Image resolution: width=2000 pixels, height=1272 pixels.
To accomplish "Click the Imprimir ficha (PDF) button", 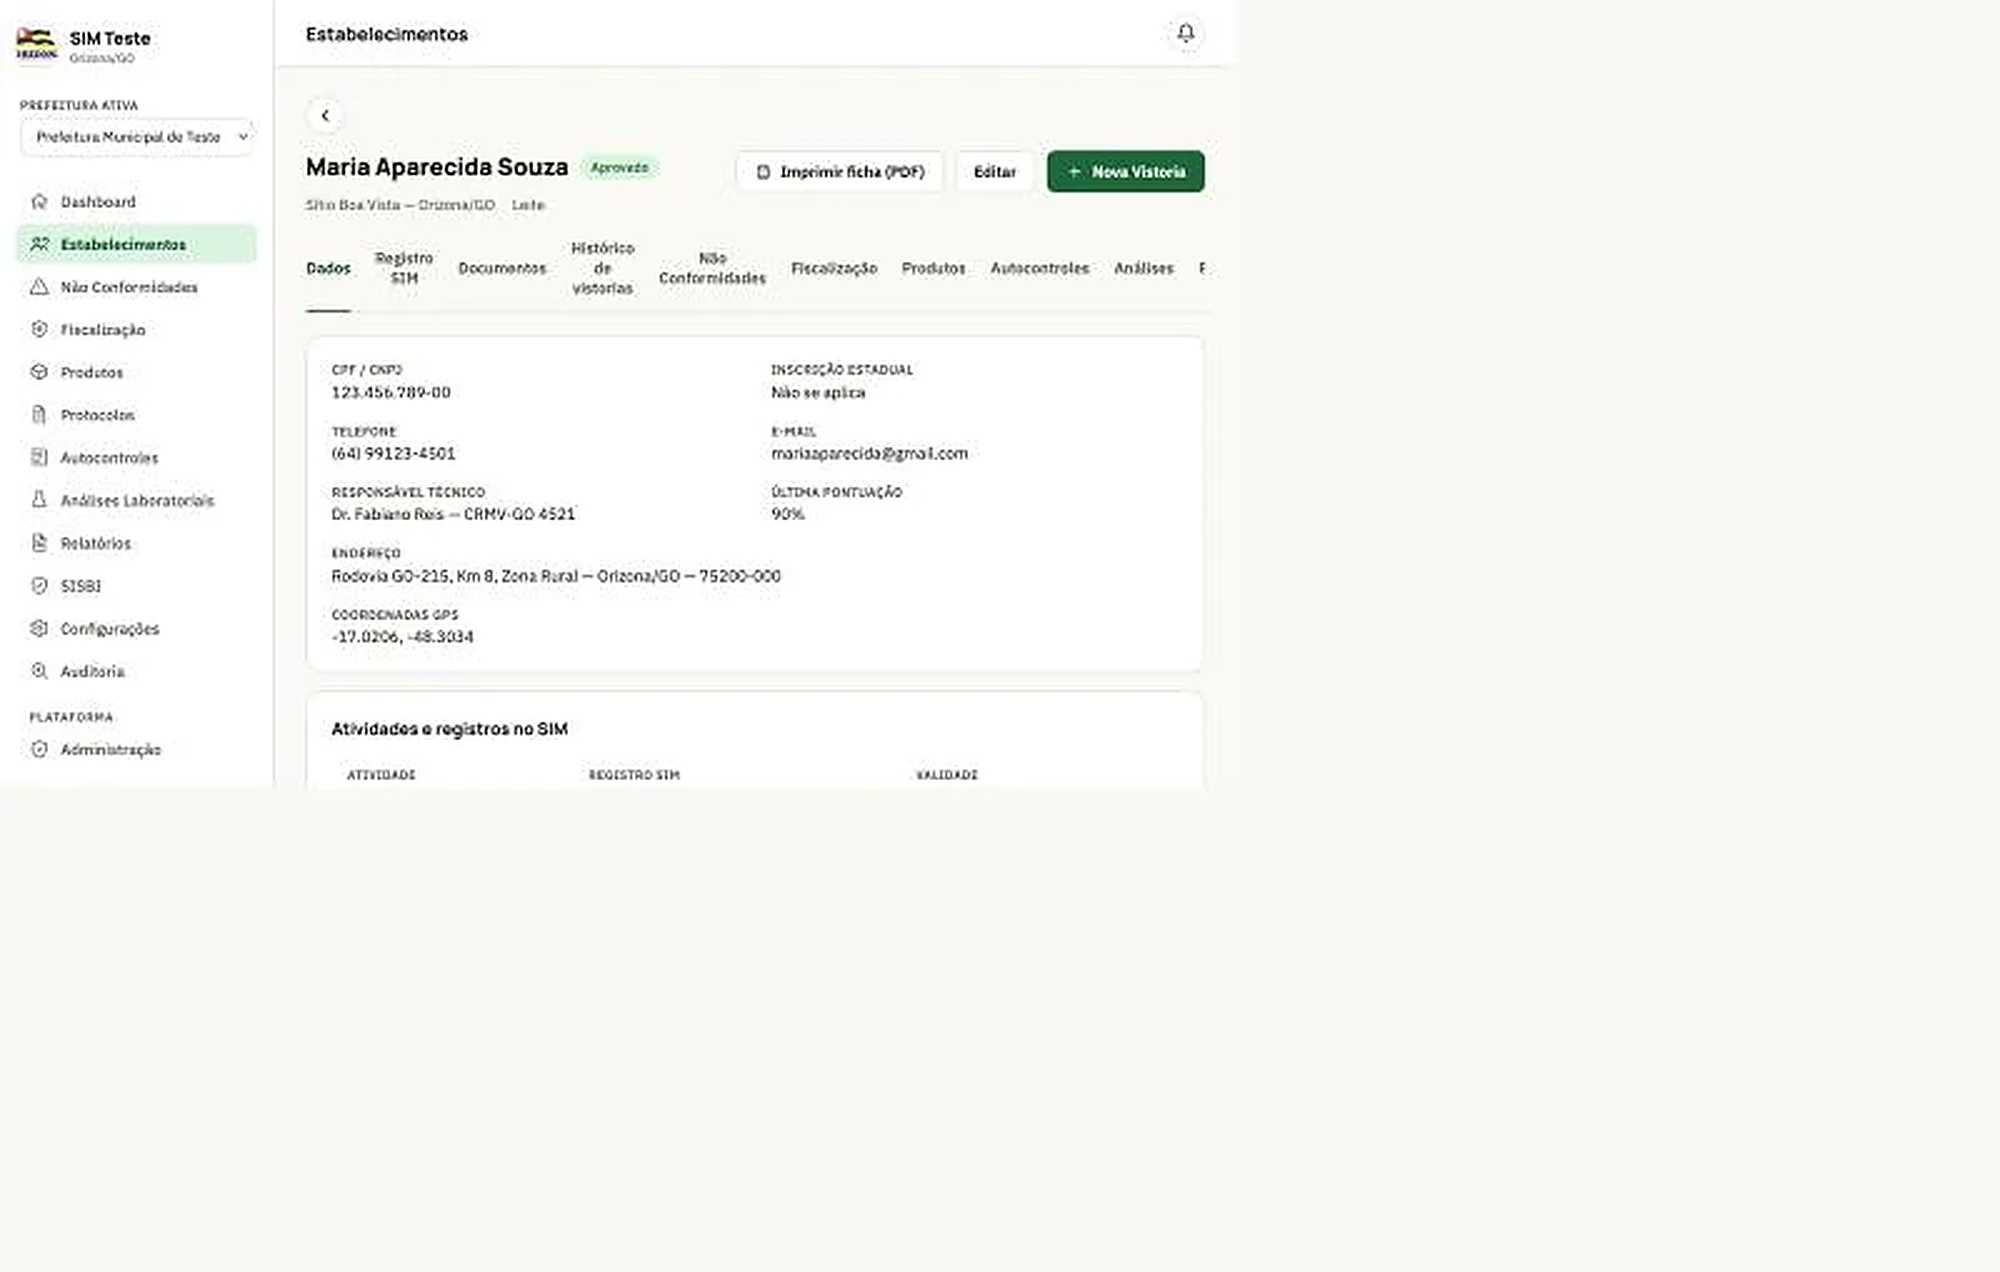I will [x=839, y=172].
